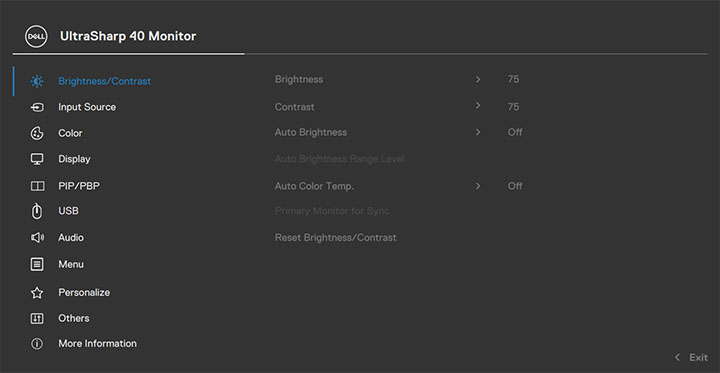
Task: Expand the Auto Brightness chevron
Action: click(x=478, y=132)
